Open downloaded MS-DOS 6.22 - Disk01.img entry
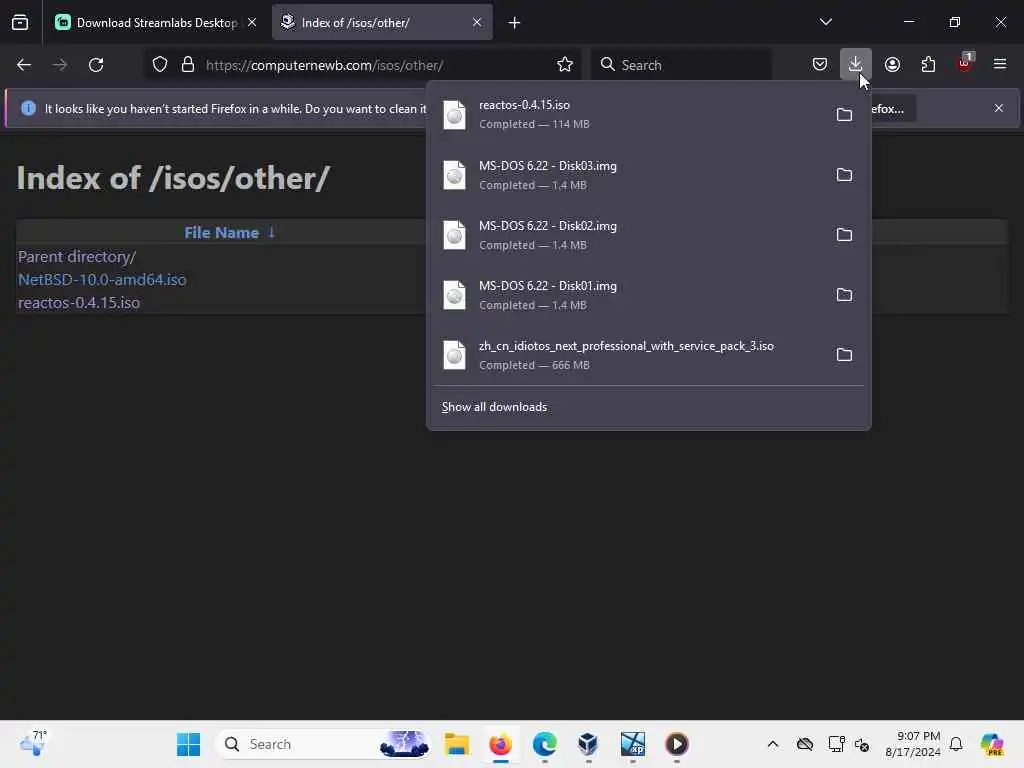 click(x=629, y=295)
